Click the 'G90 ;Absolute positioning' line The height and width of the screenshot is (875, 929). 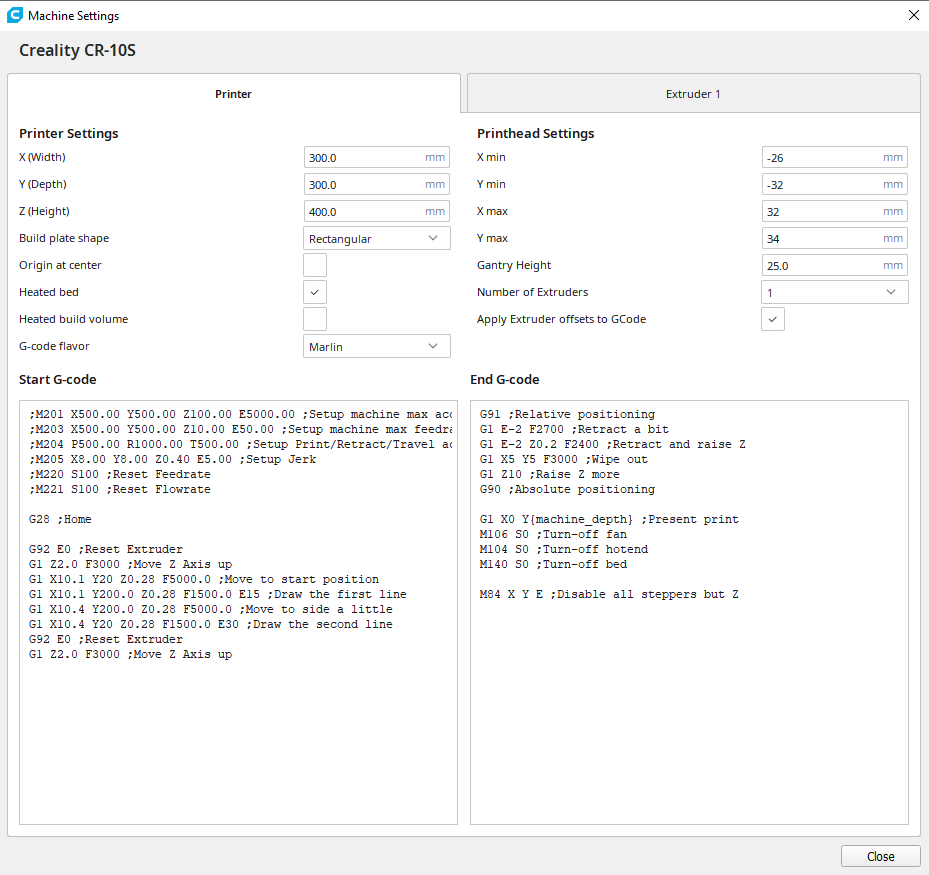(568, 489)
